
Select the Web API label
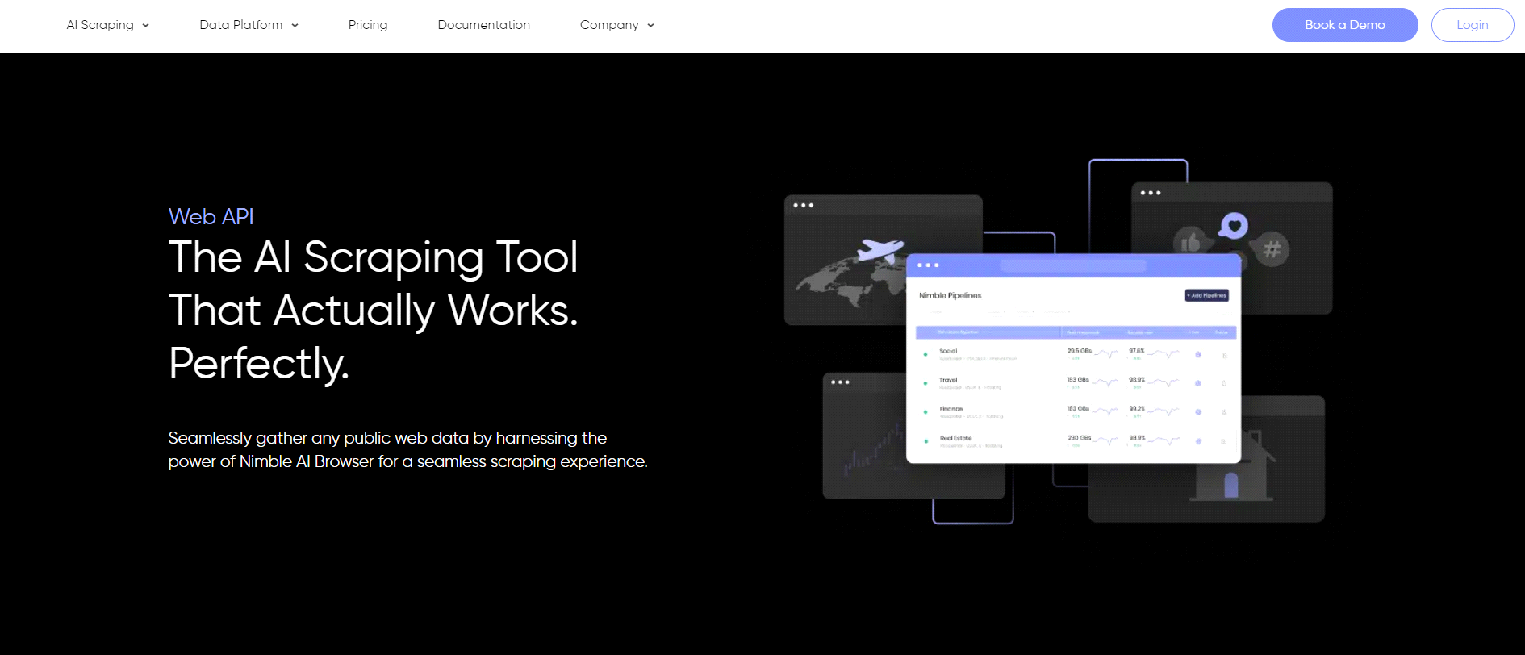tap(212, 215)
